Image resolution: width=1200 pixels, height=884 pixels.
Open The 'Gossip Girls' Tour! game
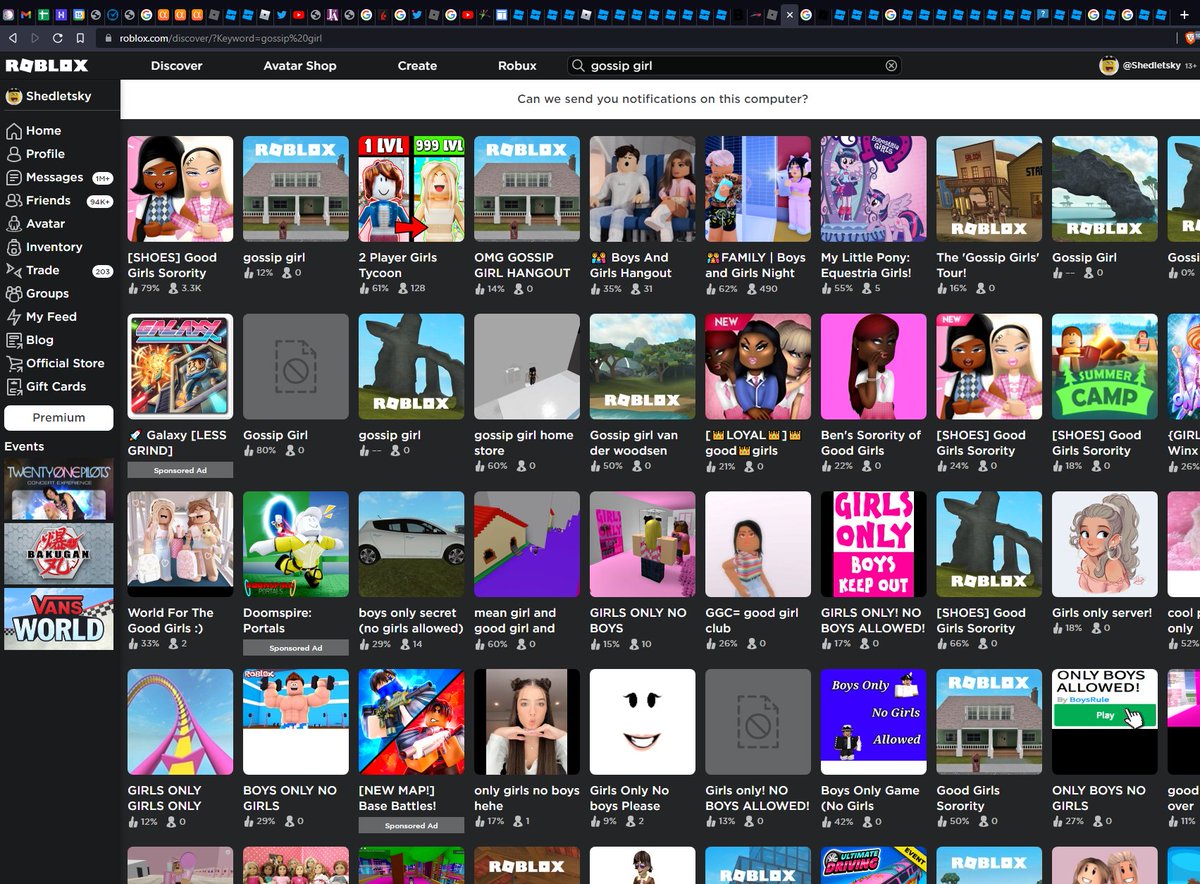point(989,189)
